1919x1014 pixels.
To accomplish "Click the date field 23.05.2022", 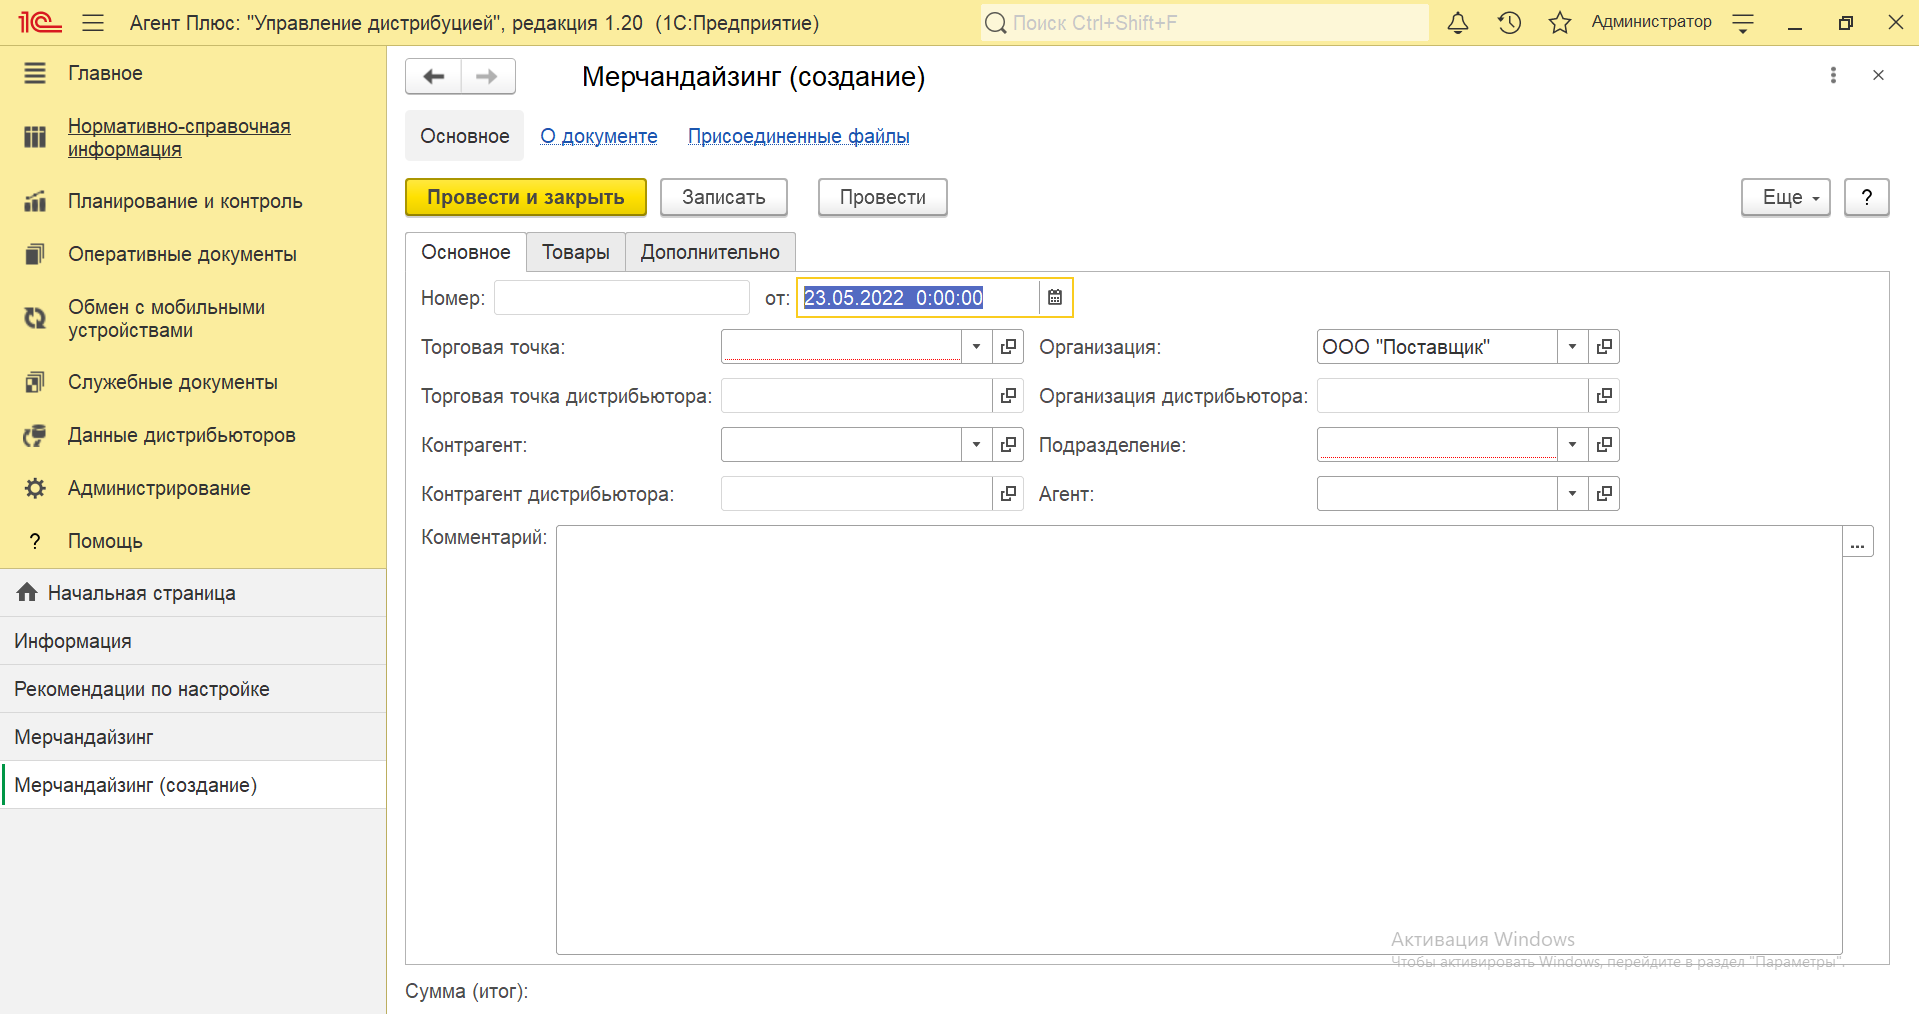I will [x=920, y=297].
